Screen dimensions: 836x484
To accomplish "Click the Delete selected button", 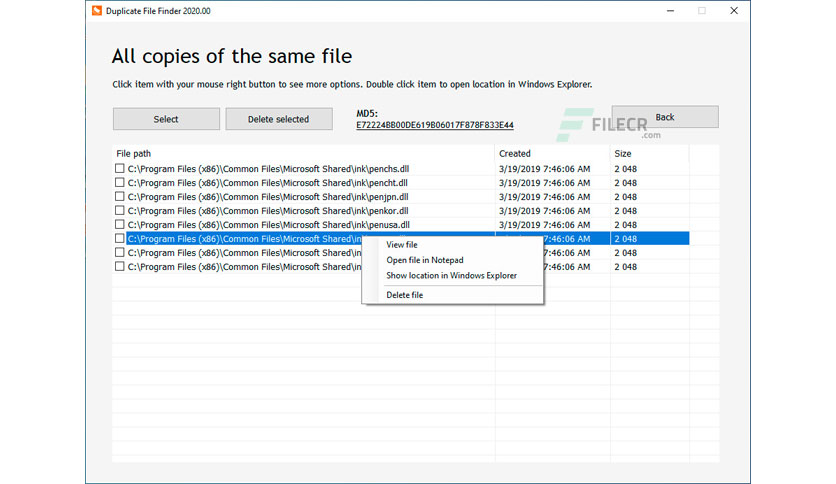I will [278, 119].
